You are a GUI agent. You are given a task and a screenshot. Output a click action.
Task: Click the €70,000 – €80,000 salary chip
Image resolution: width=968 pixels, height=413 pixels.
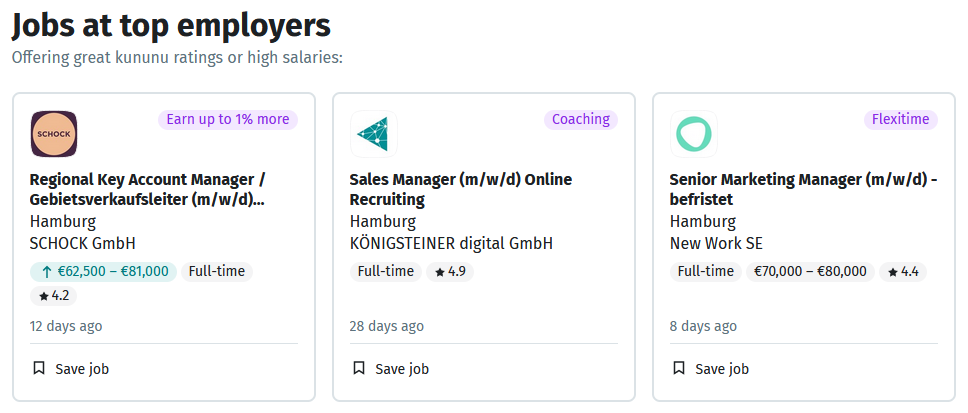pos(811,272)
